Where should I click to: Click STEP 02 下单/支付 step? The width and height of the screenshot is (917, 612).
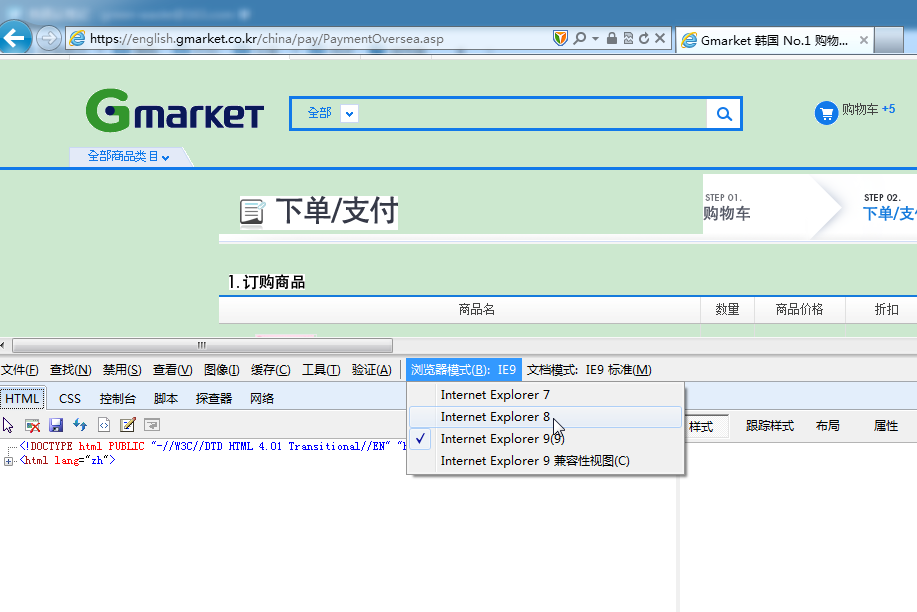coord(890,207)
